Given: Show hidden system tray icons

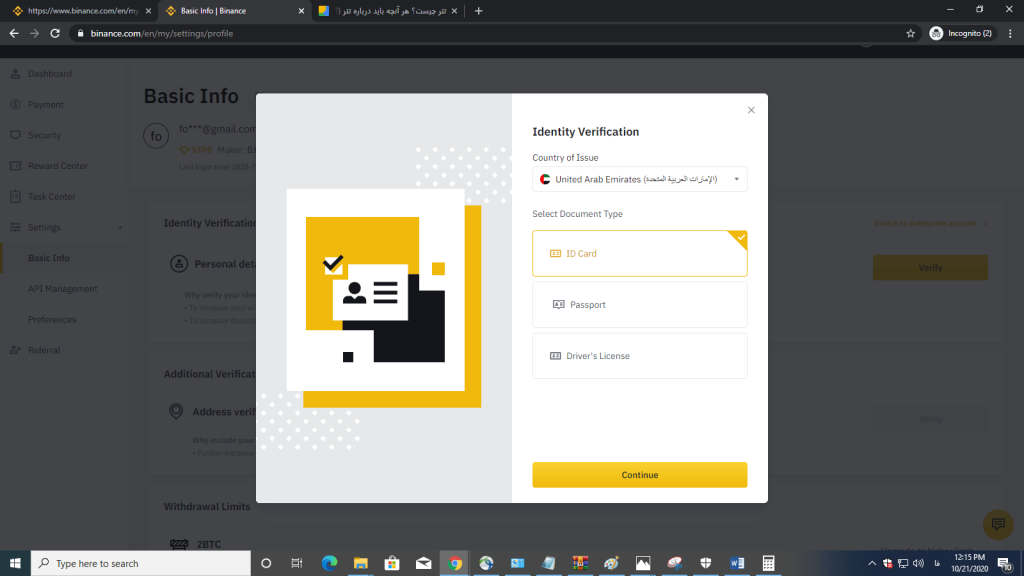Looking at the screenshot, I should click(872, 563).
